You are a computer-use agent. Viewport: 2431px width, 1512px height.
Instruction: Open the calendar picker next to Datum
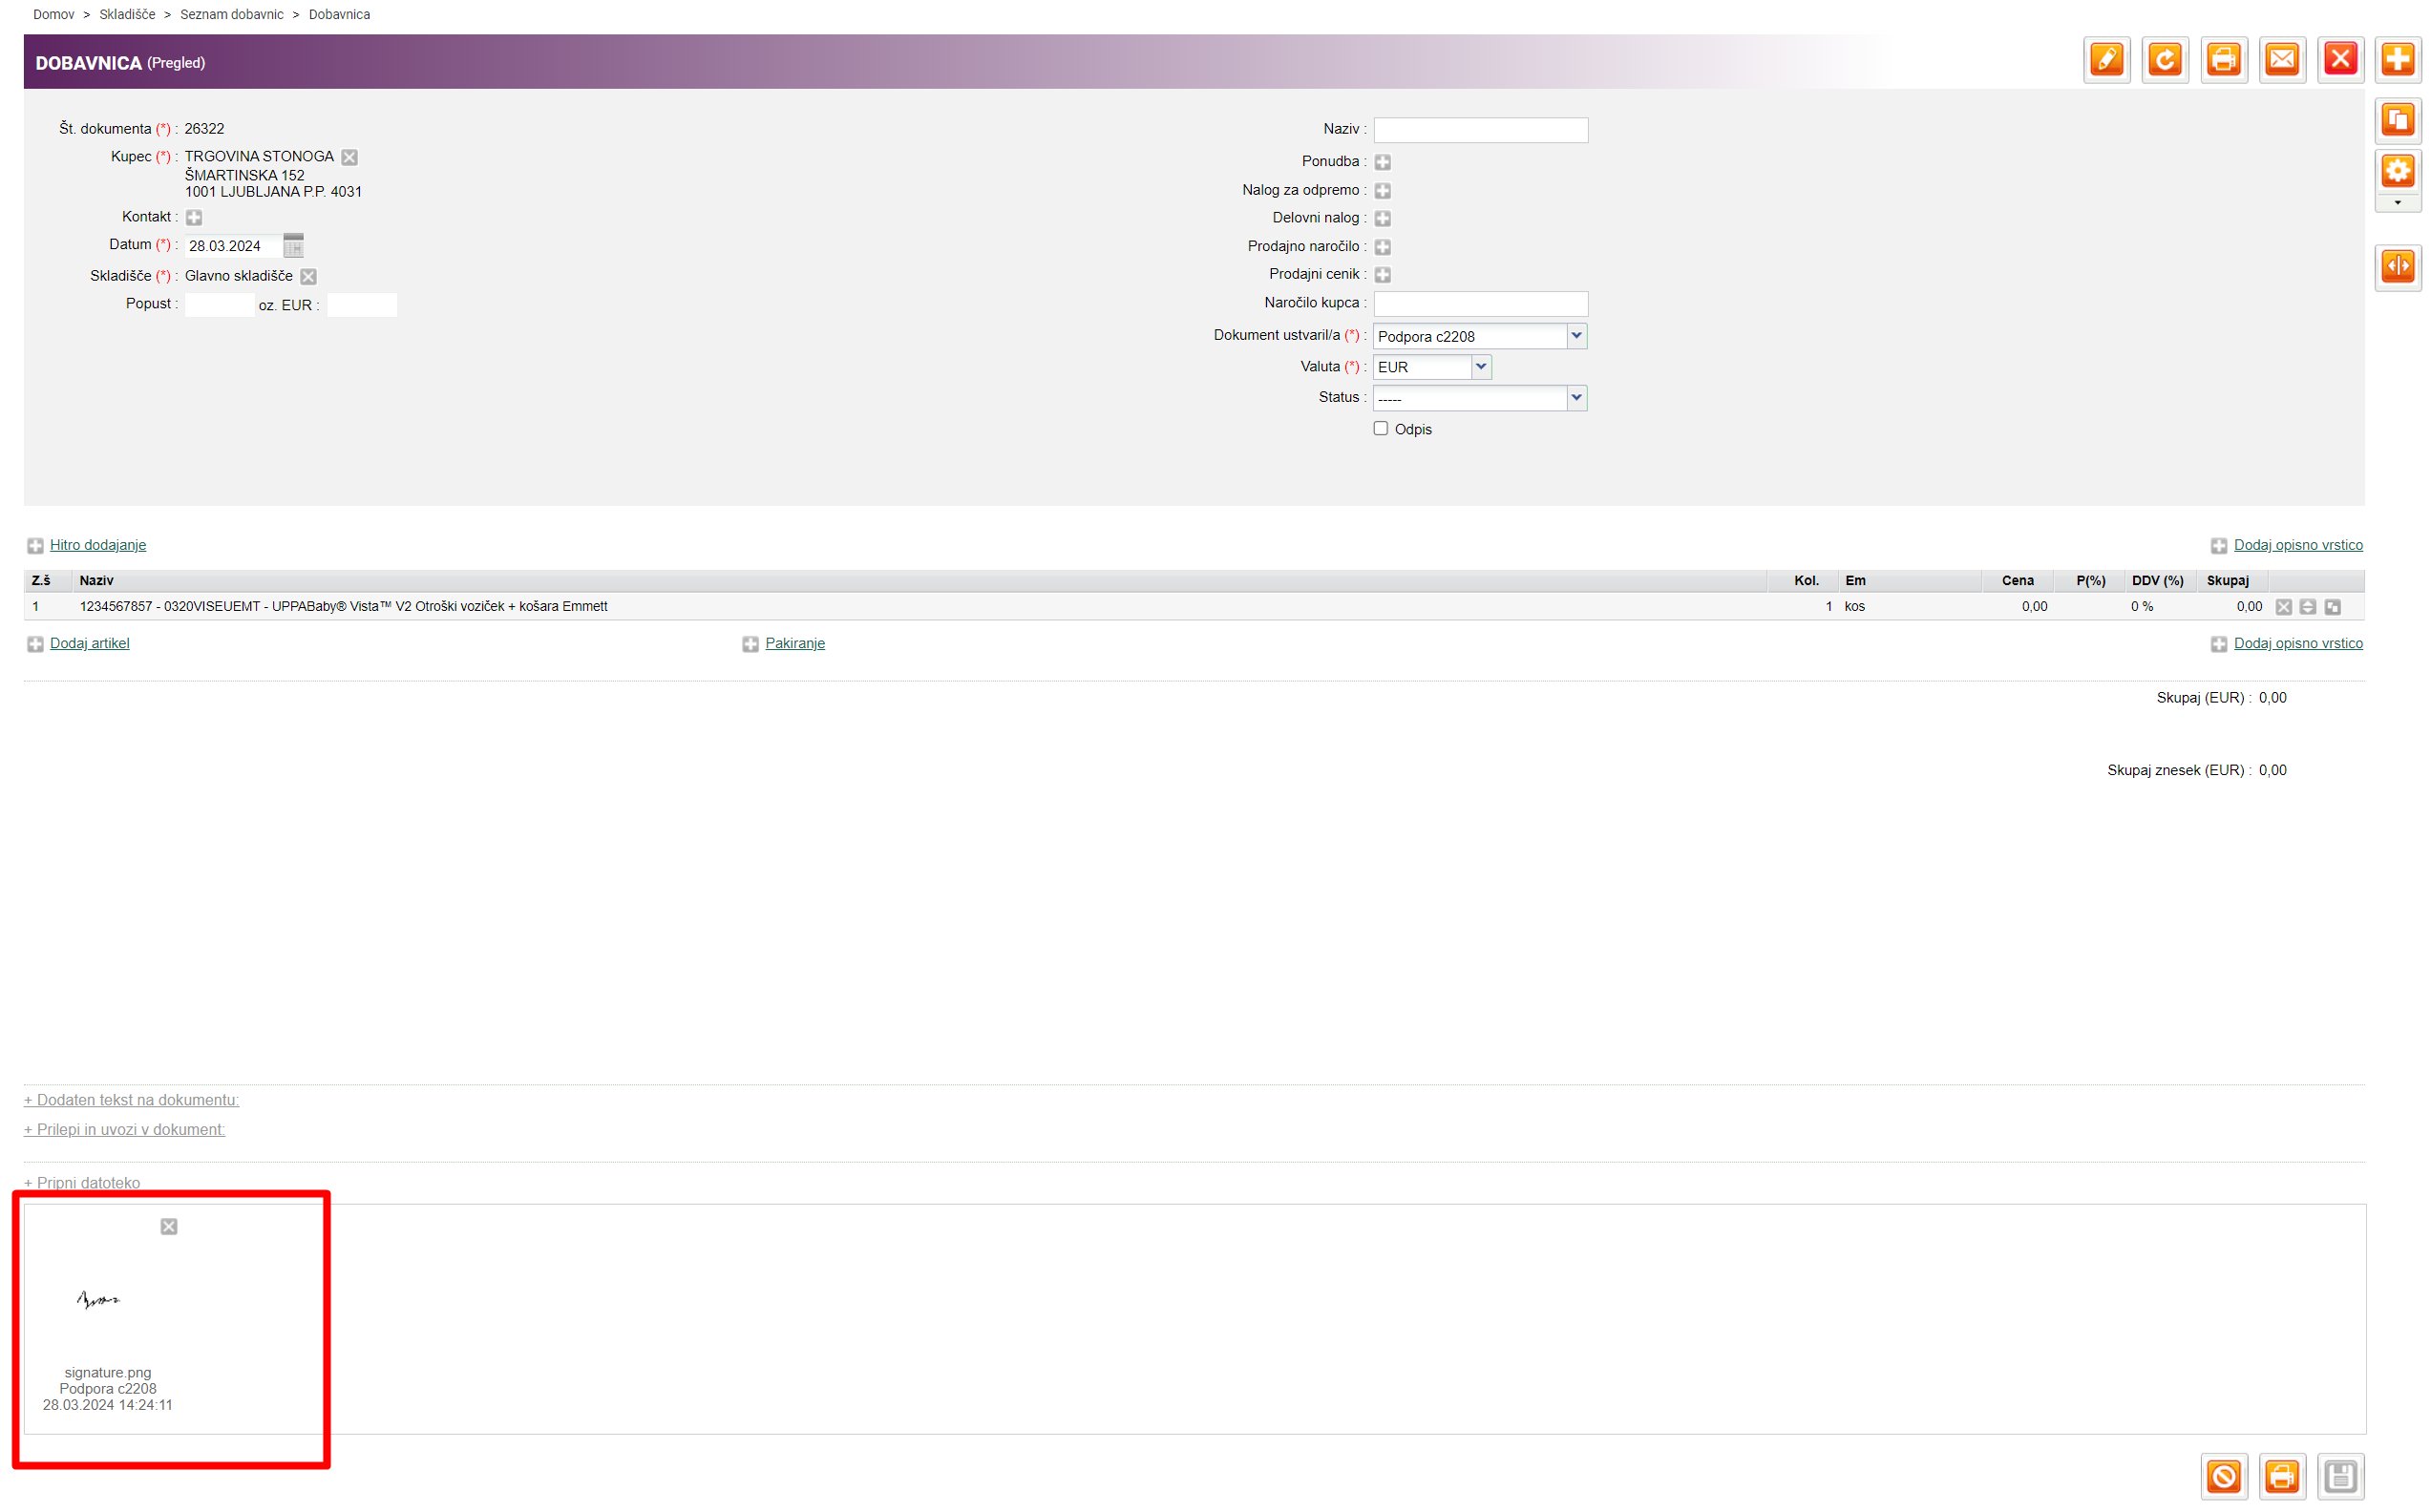pos(293,246)
